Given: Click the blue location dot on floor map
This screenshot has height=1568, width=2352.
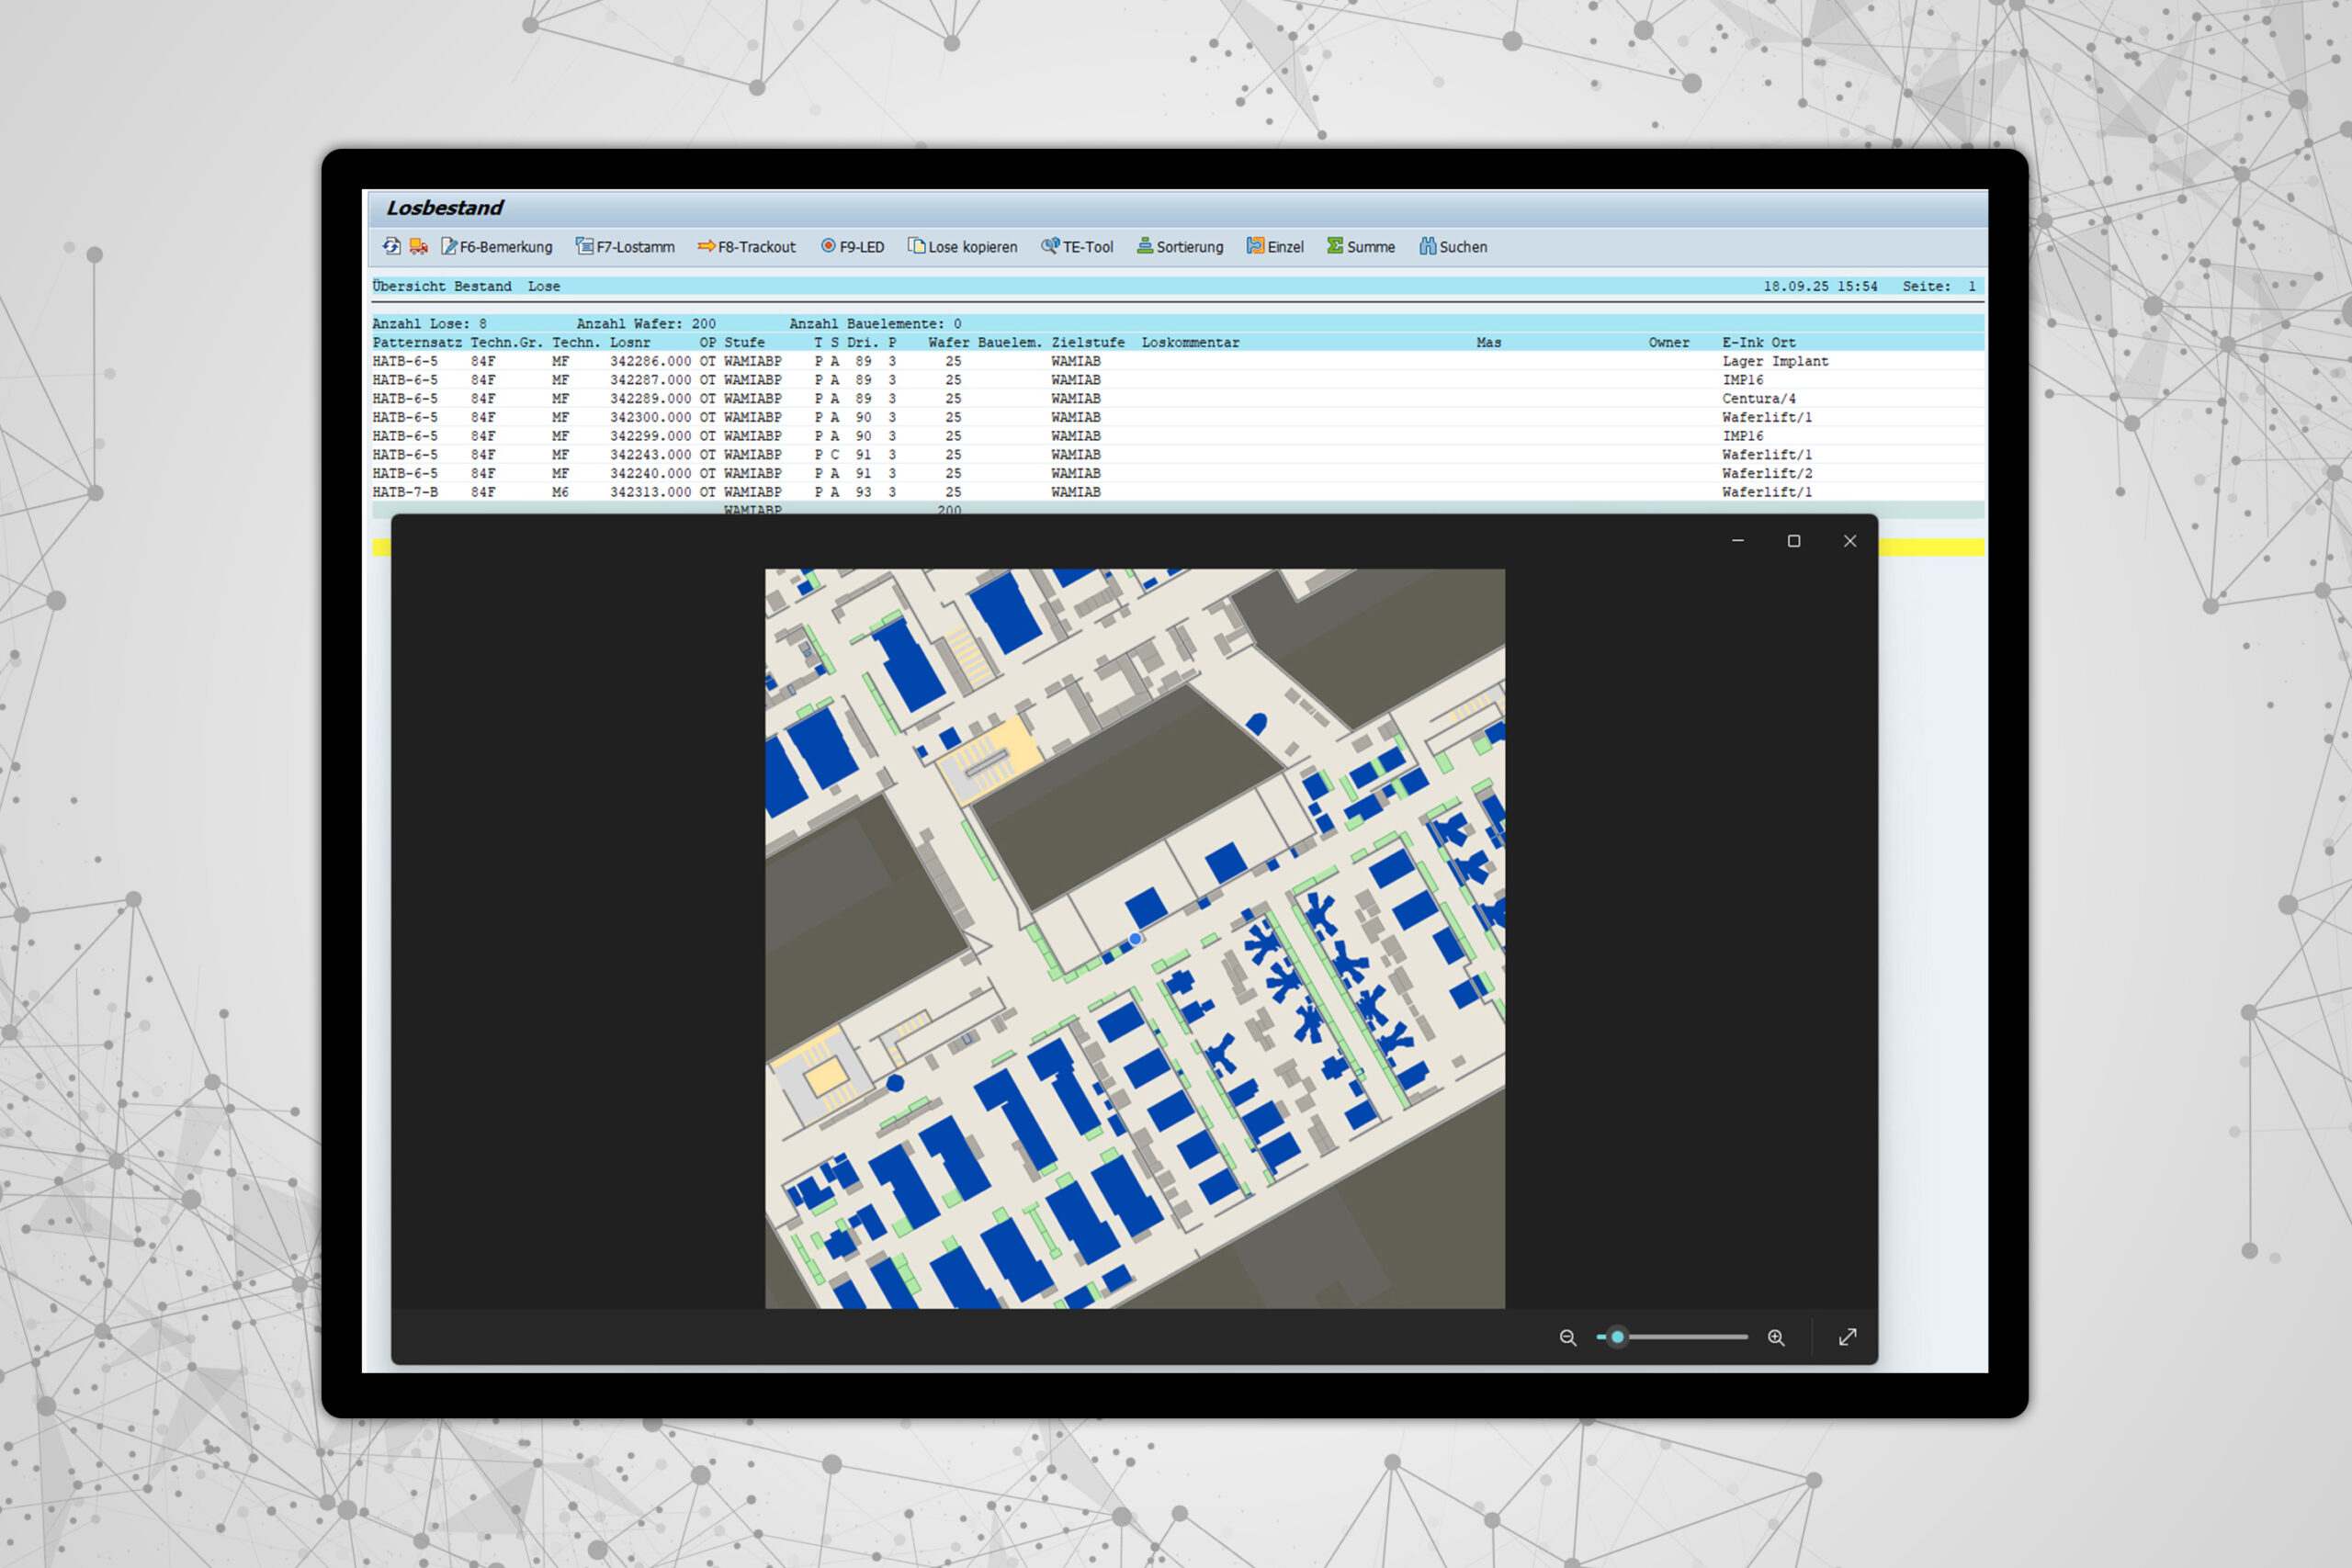Looking at the screenshot, I should [x=1135, y=938].
